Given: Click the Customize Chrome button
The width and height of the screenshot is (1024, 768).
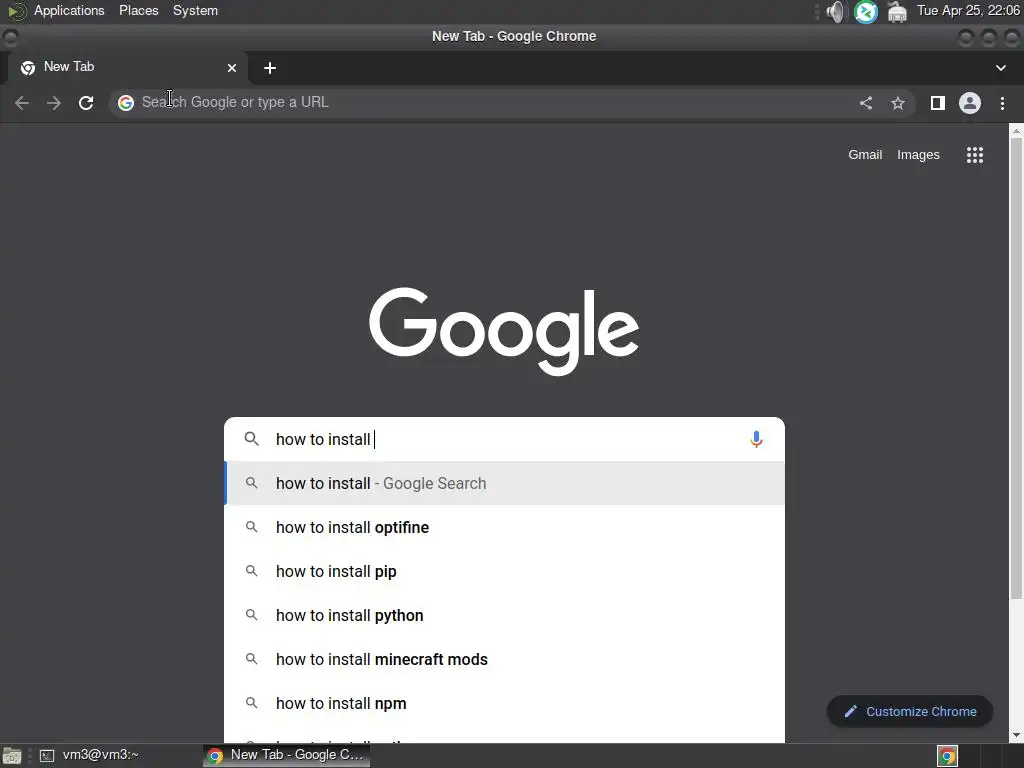Looking at the screenshot, I should click(x=910, y=711).
